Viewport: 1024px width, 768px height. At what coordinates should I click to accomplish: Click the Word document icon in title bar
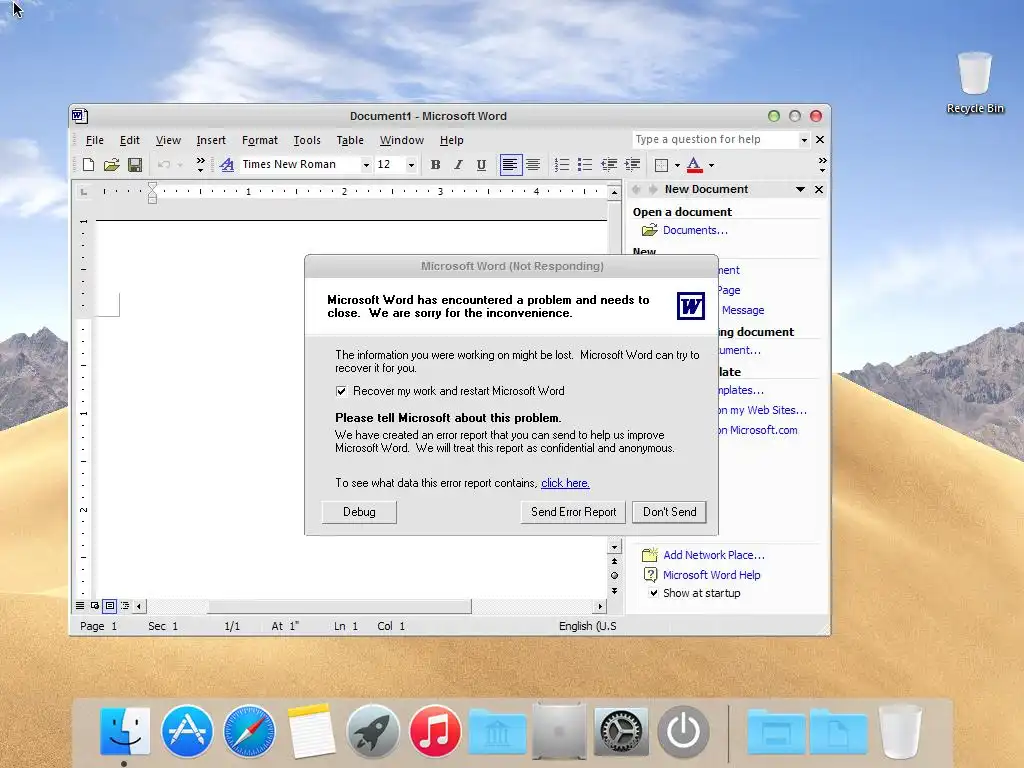coord(80,116)
